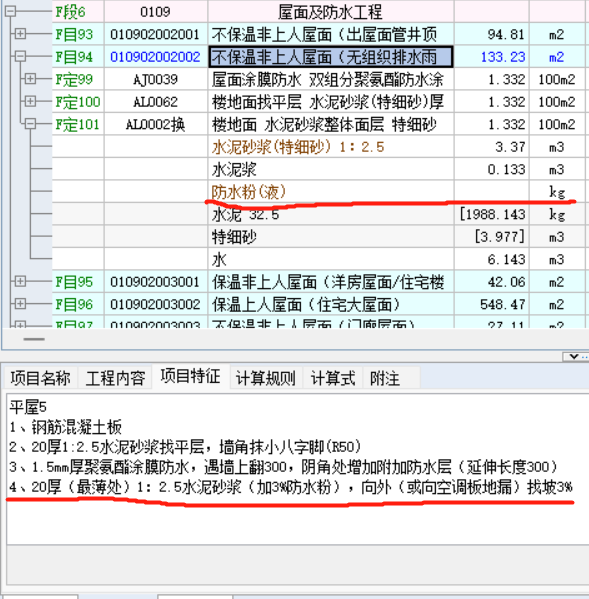Expand the F定100 quota row
The image size is (589, 599).
[30, 101]
